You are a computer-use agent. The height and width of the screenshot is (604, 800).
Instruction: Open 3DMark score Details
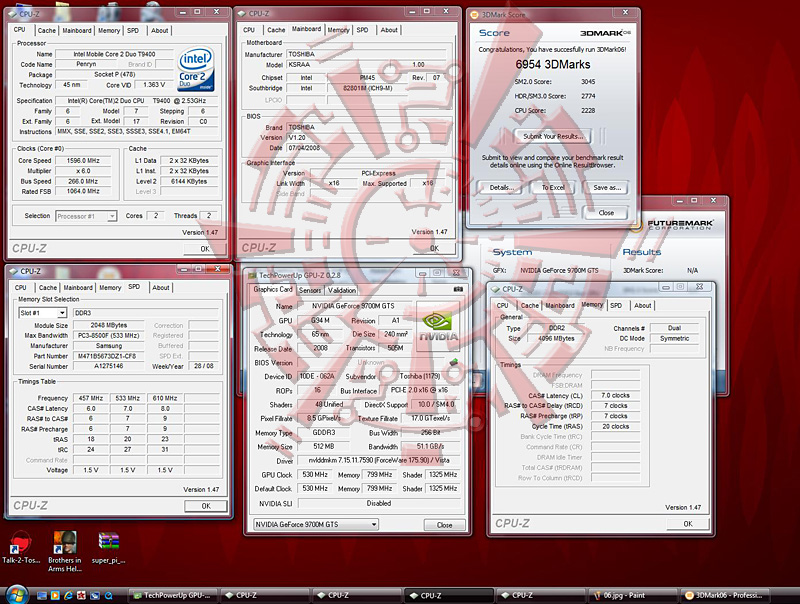tap(501, 188)
